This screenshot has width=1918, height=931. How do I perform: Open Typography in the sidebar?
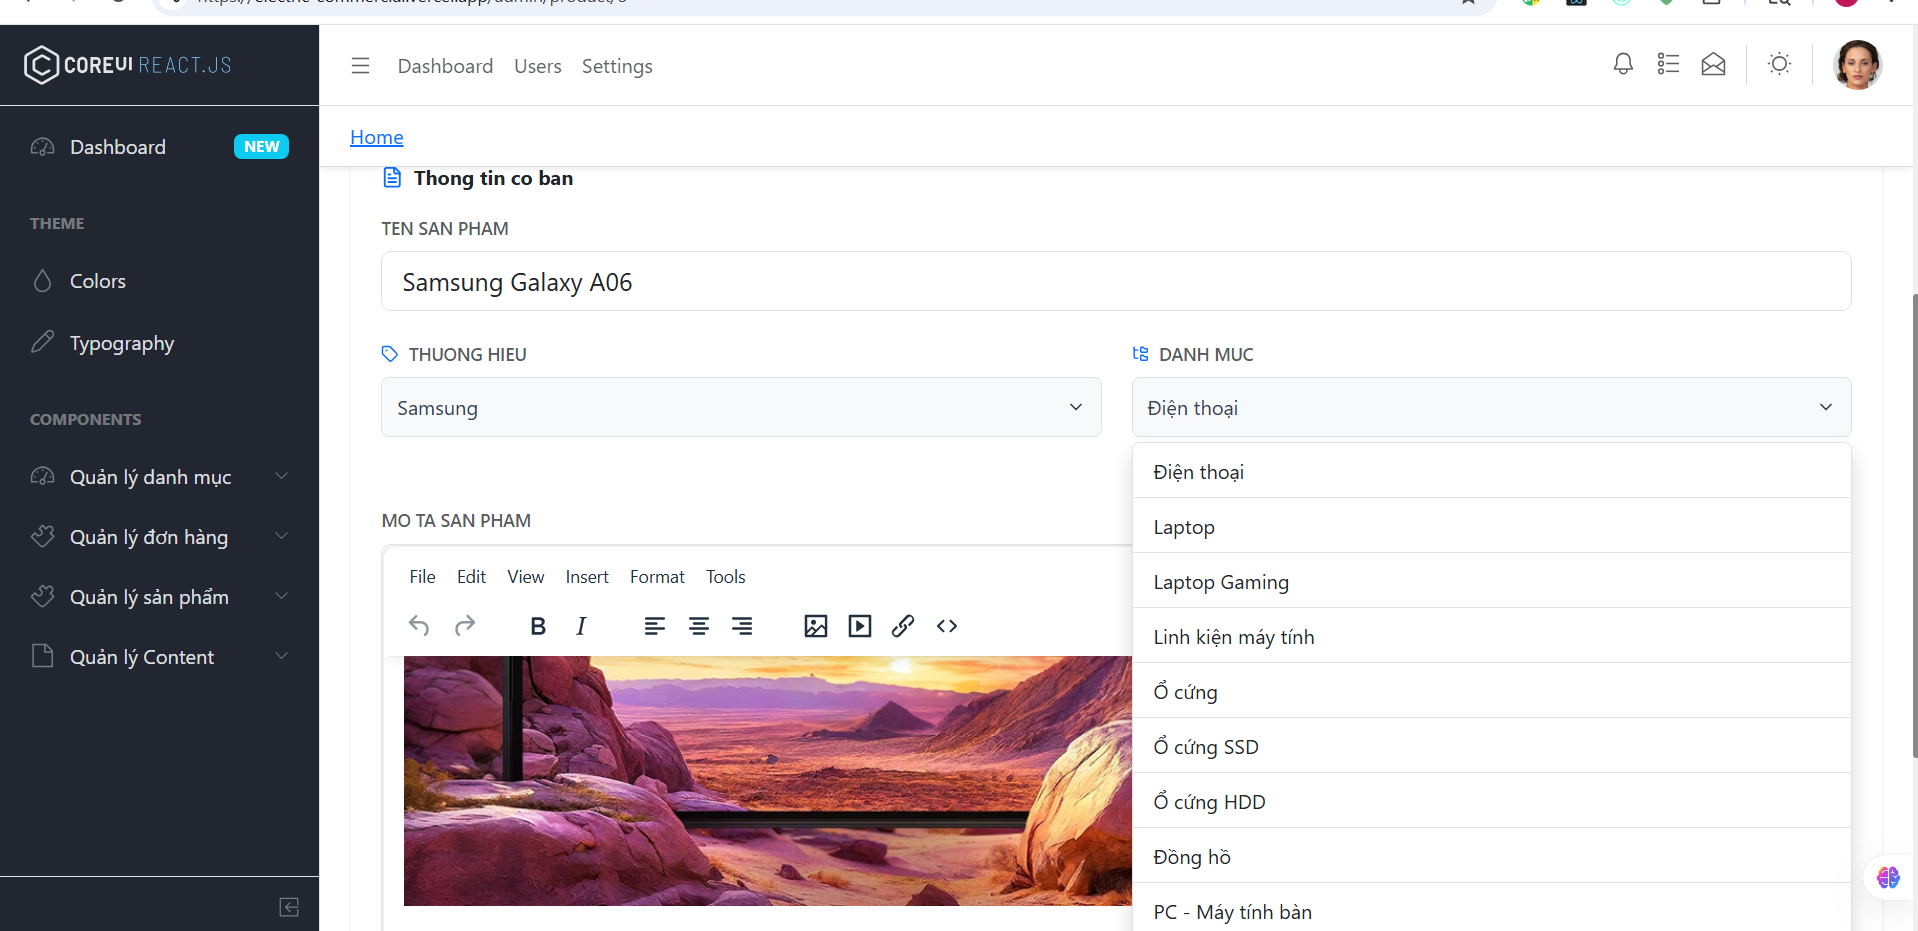[160, 343]
